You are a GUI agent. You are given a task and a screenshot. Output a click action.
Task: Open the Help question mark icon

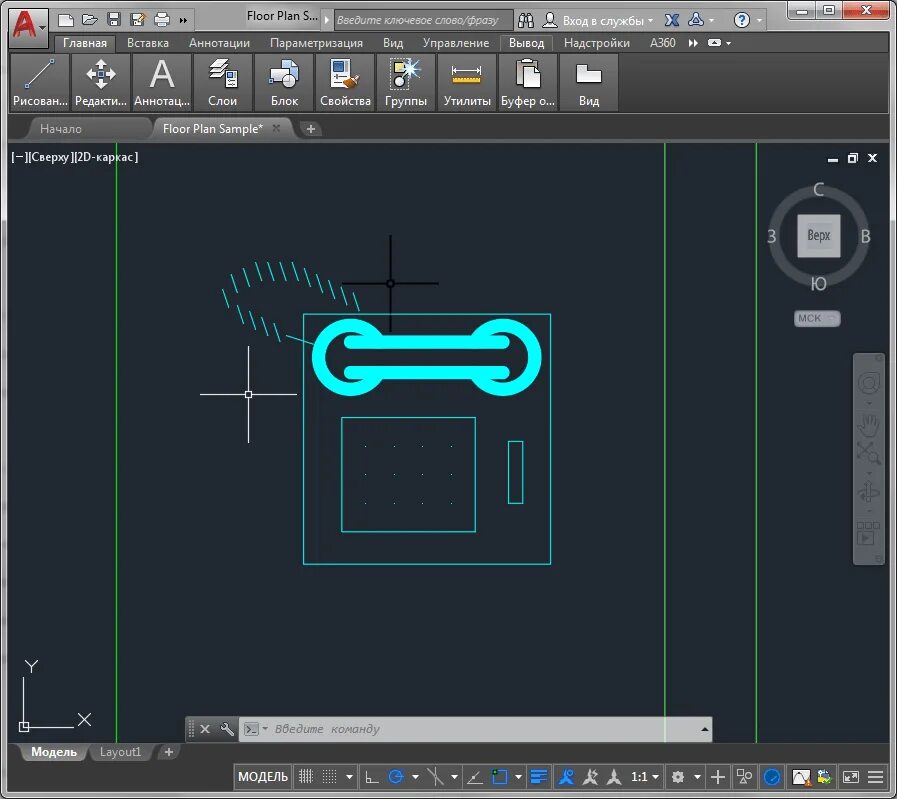point(741,21)
